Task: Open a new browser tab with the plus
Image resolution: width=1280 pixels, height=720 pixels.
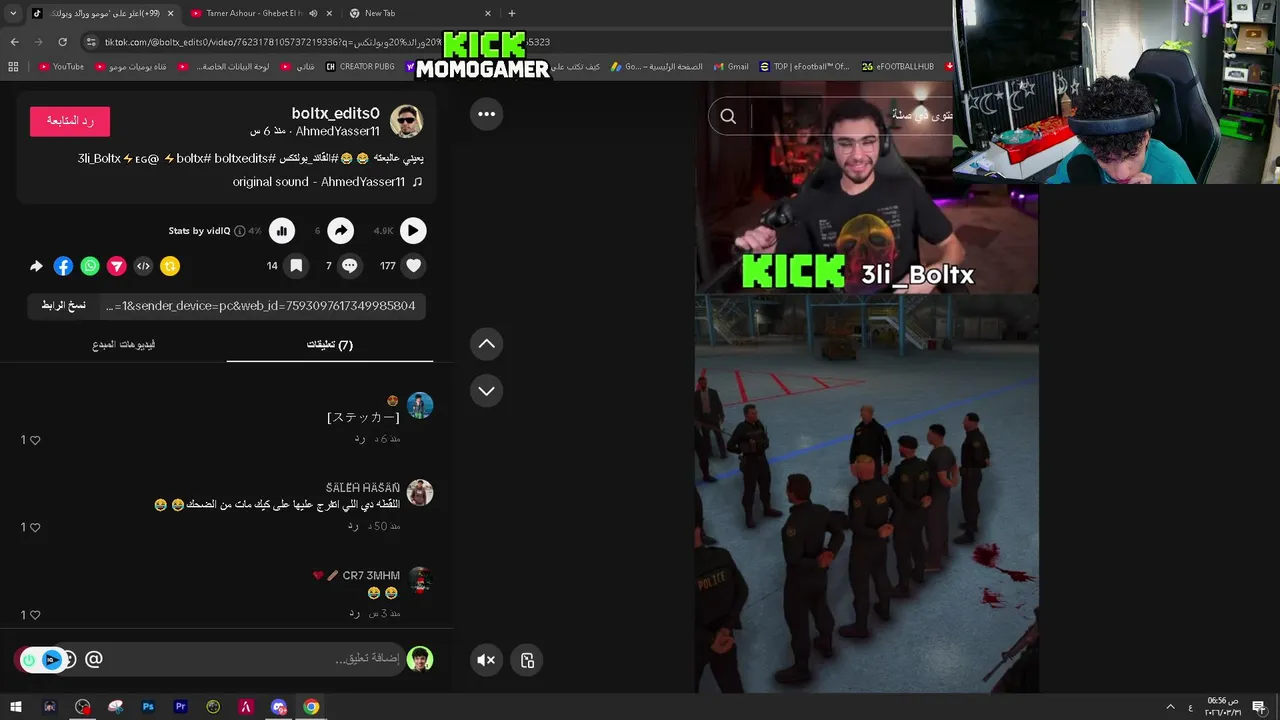Action: [512, 13]
